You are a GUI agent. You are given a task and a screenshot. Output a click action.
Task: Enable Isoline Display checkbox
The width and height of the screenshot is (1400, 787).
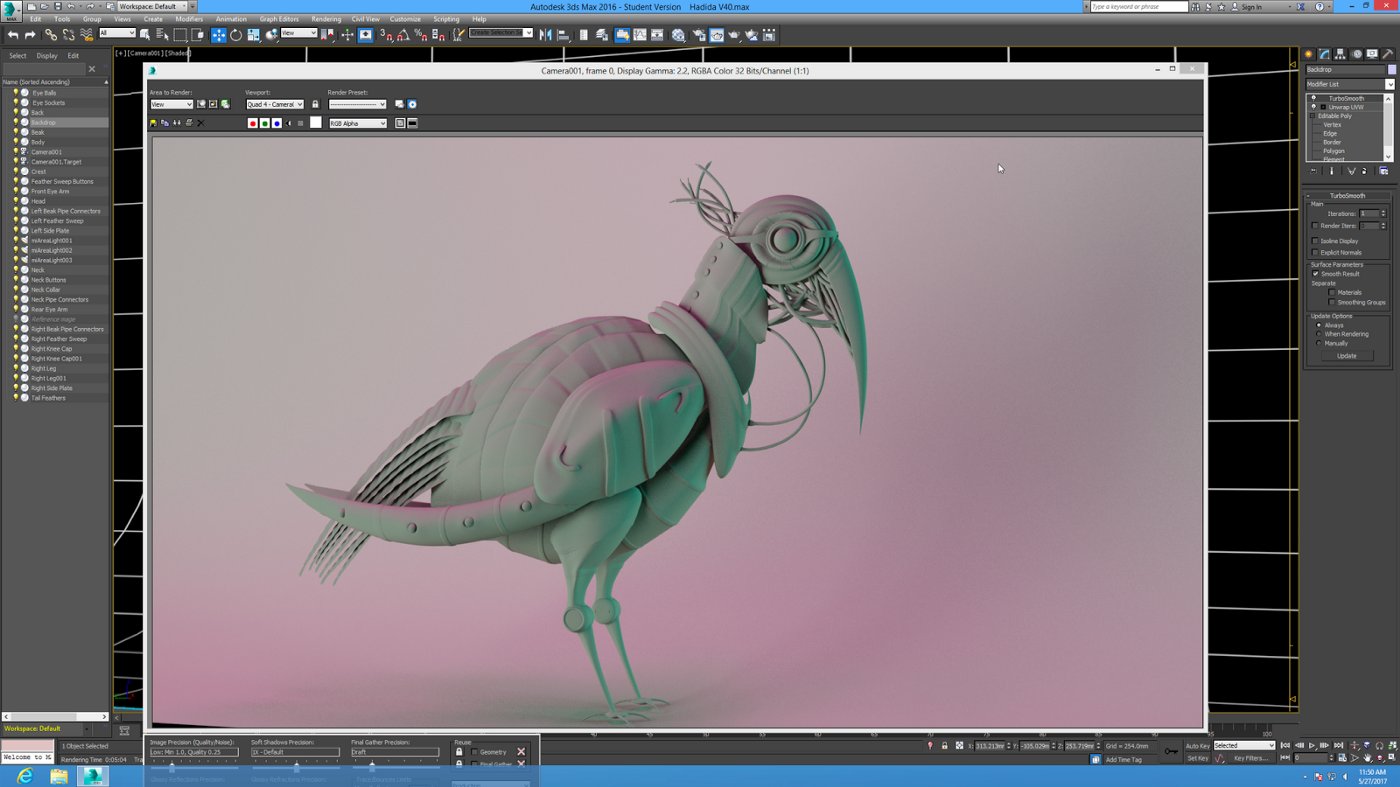(x=1315, y=241)
